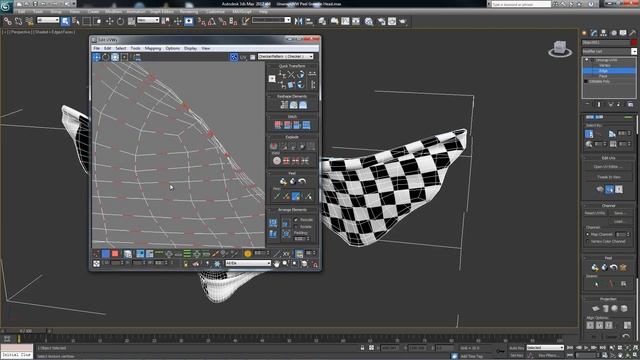640x360 pixels.
Task: Click the Mirror icon in the main toolbar
Action: [x=298, y=21]
